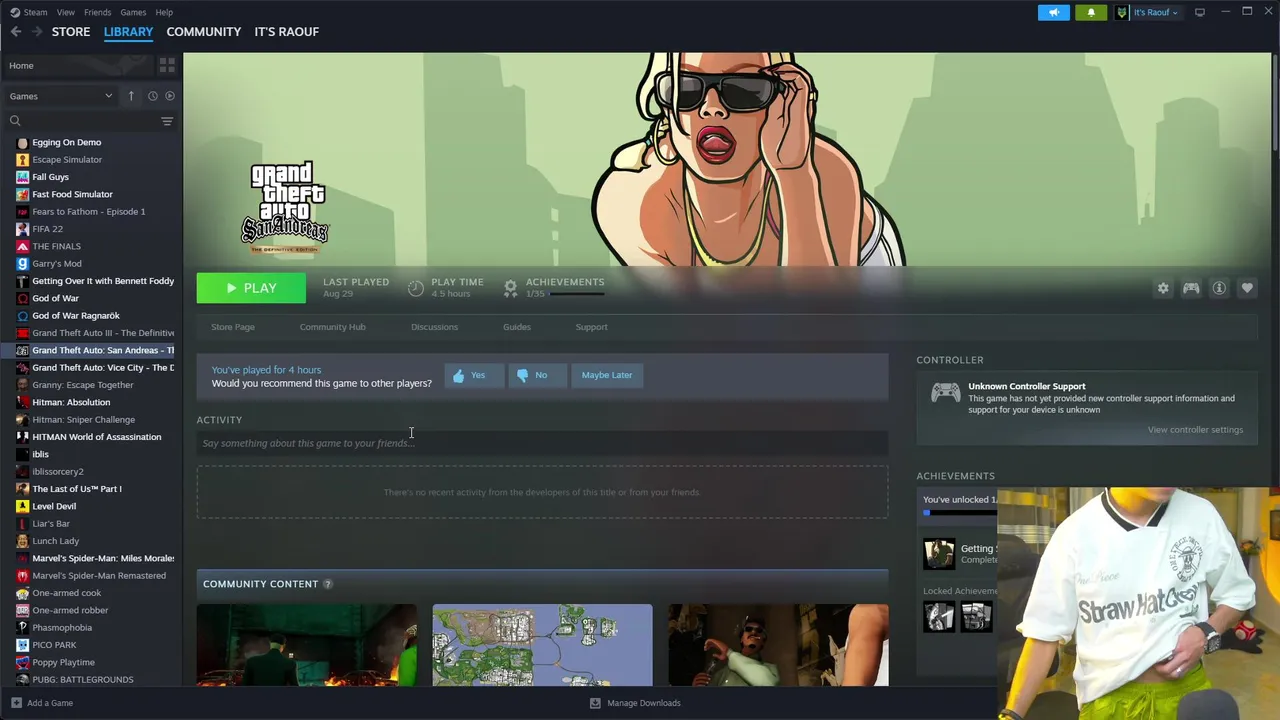Show game info icon
Image resolution: width=1280 pixels, height=720 pixels.
[1219, 288]
